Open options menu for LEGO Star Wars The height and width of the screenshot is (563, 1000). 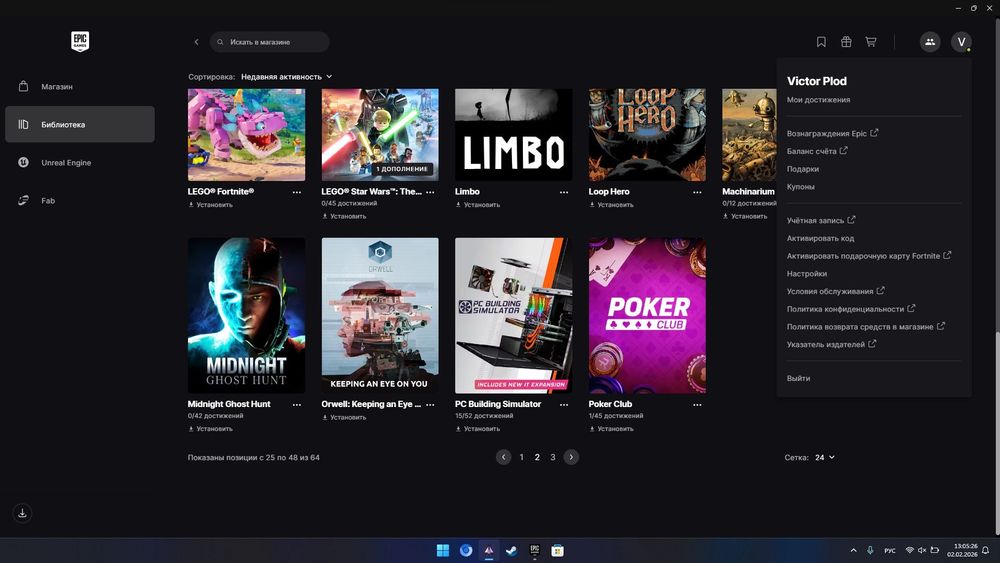pyautogui.click(x=430, y=192)
